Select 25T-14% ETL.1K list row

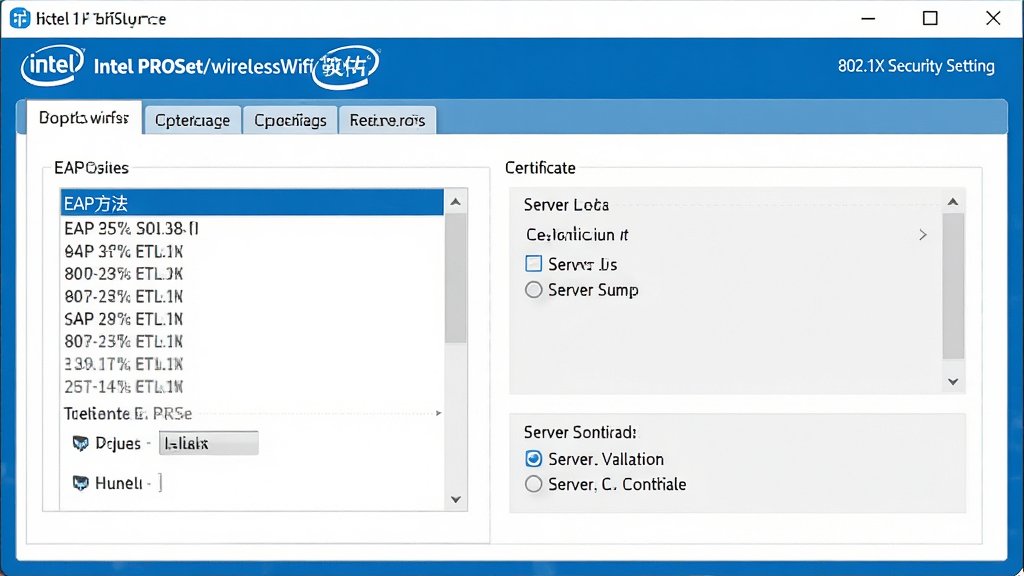pyautogui.click(x=252, y=387)
